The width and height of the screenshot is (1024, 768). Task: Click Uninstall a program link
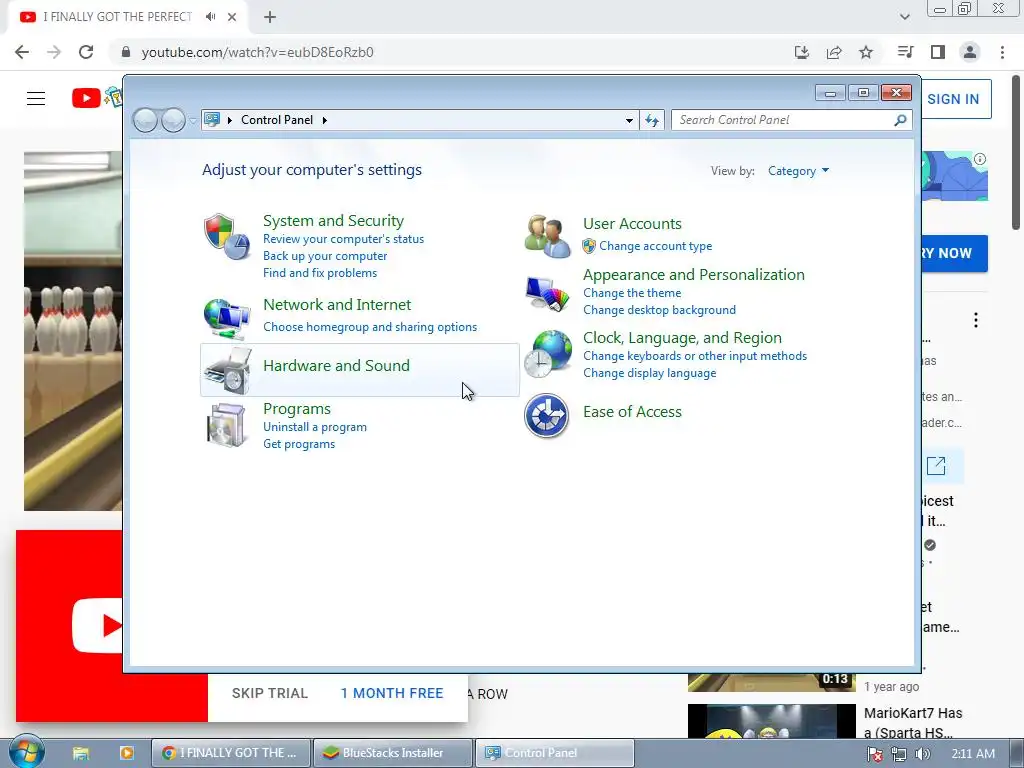[315, 427]
